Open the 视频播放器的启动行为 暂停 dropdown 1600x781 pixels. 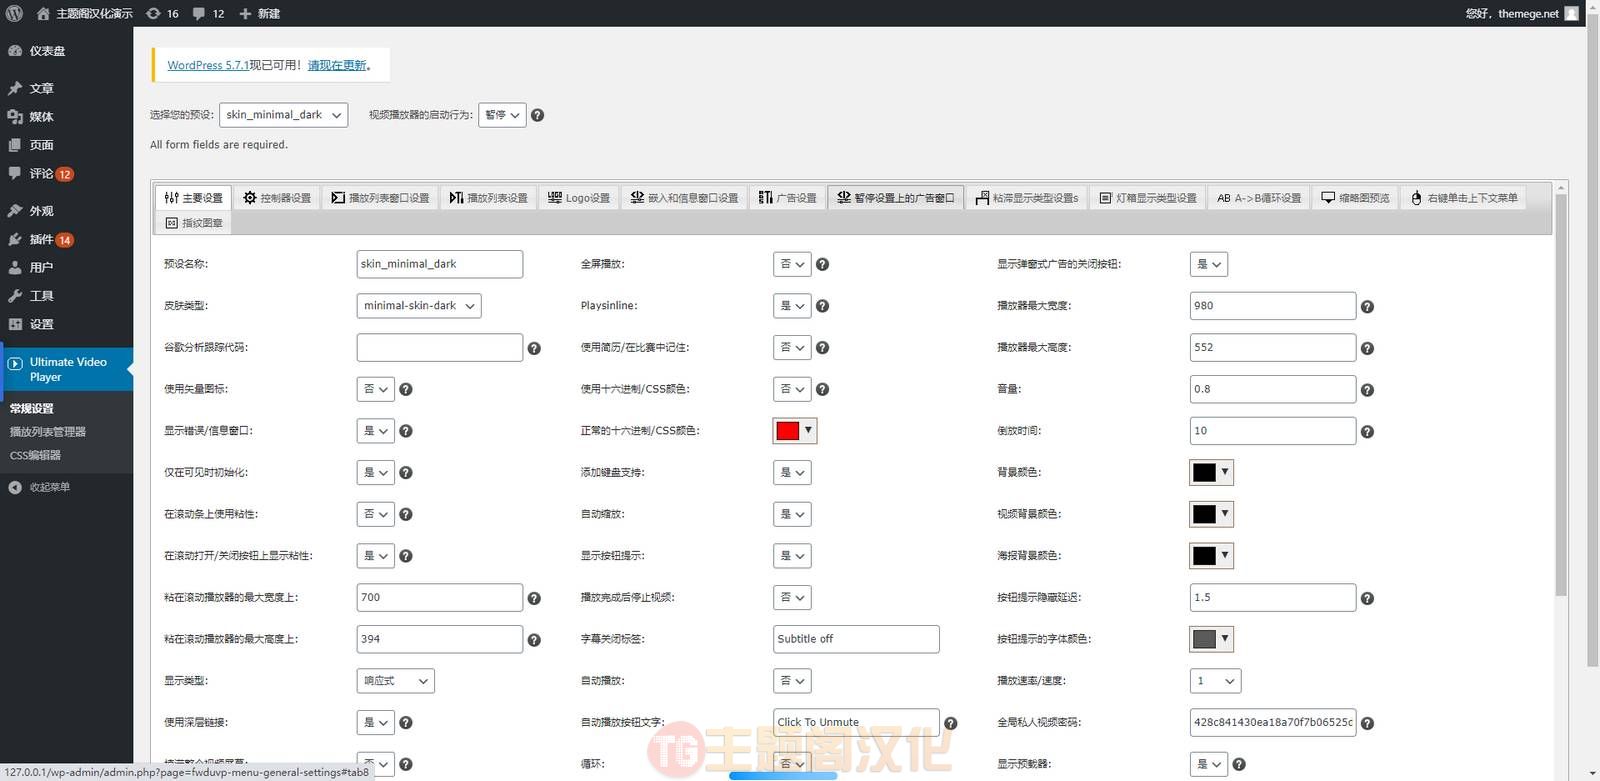[x=502, y=115]
